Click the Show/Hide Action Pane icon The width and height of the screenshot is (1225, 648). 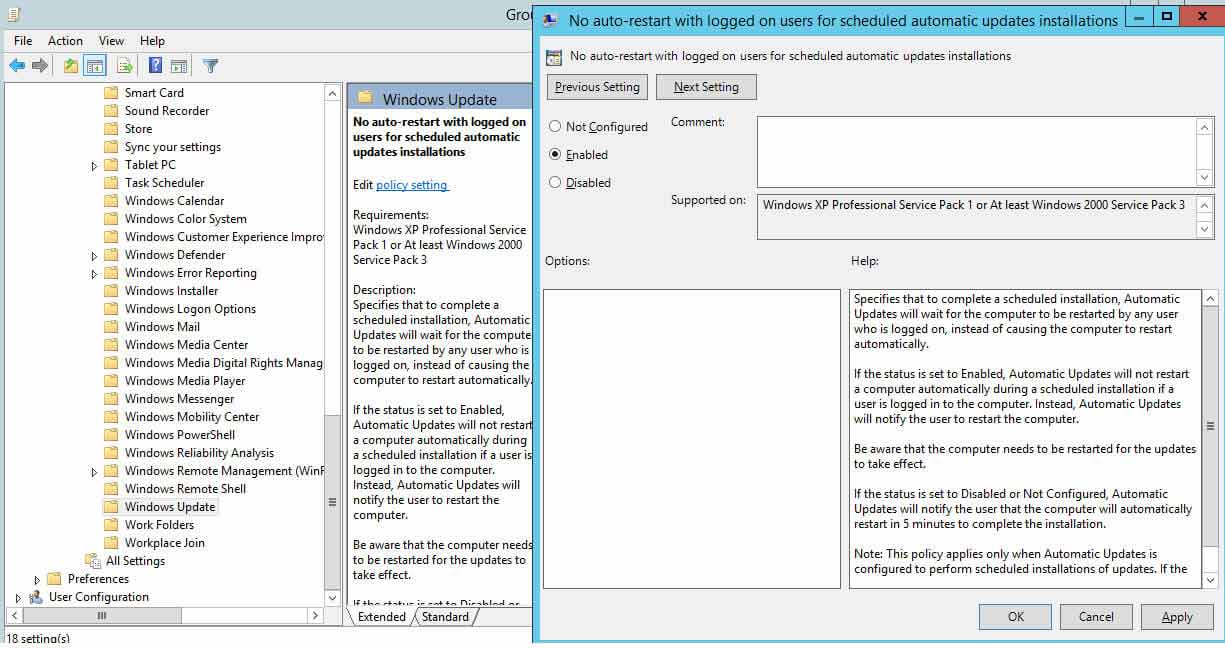coord(179,66)
